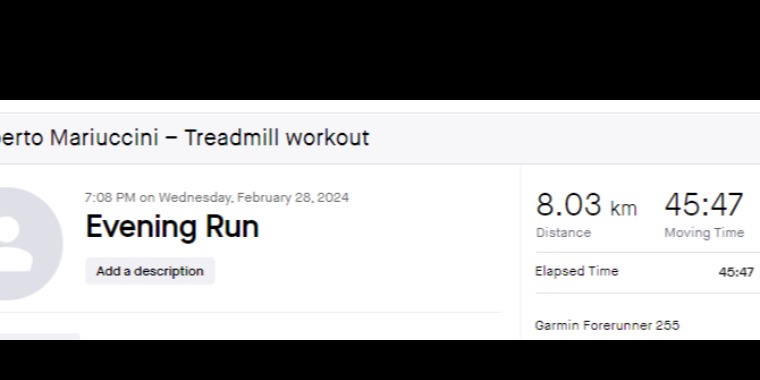Click the Add a description button

150,271
